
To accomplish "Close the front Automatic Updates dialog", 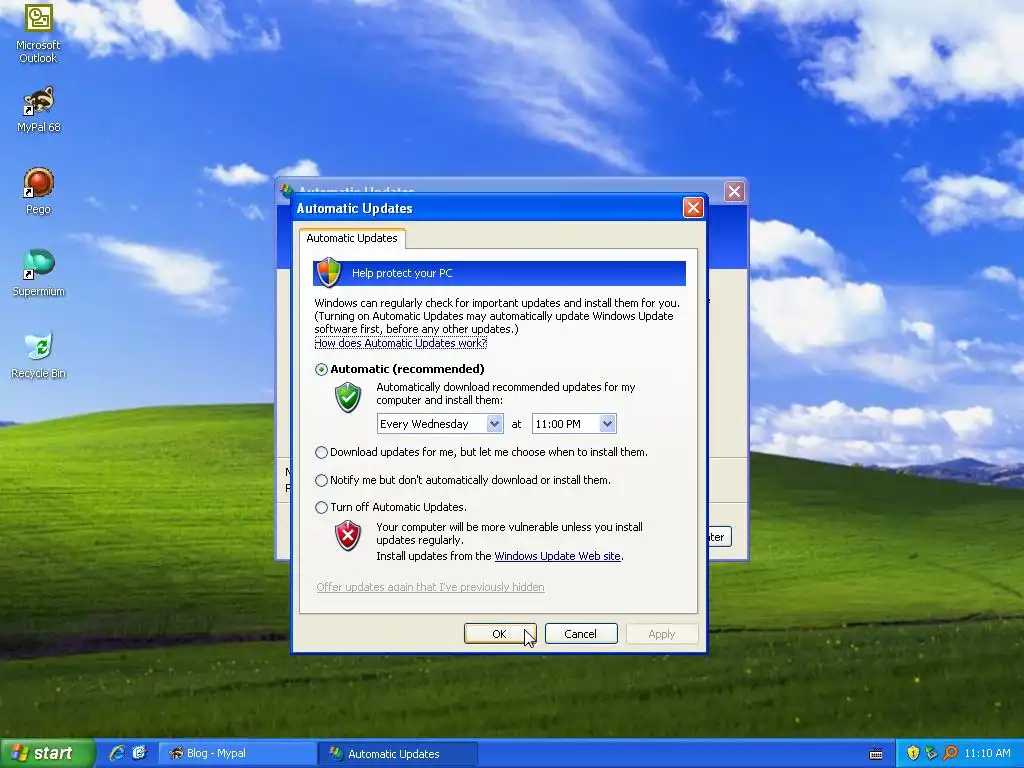I will point(693,208).
